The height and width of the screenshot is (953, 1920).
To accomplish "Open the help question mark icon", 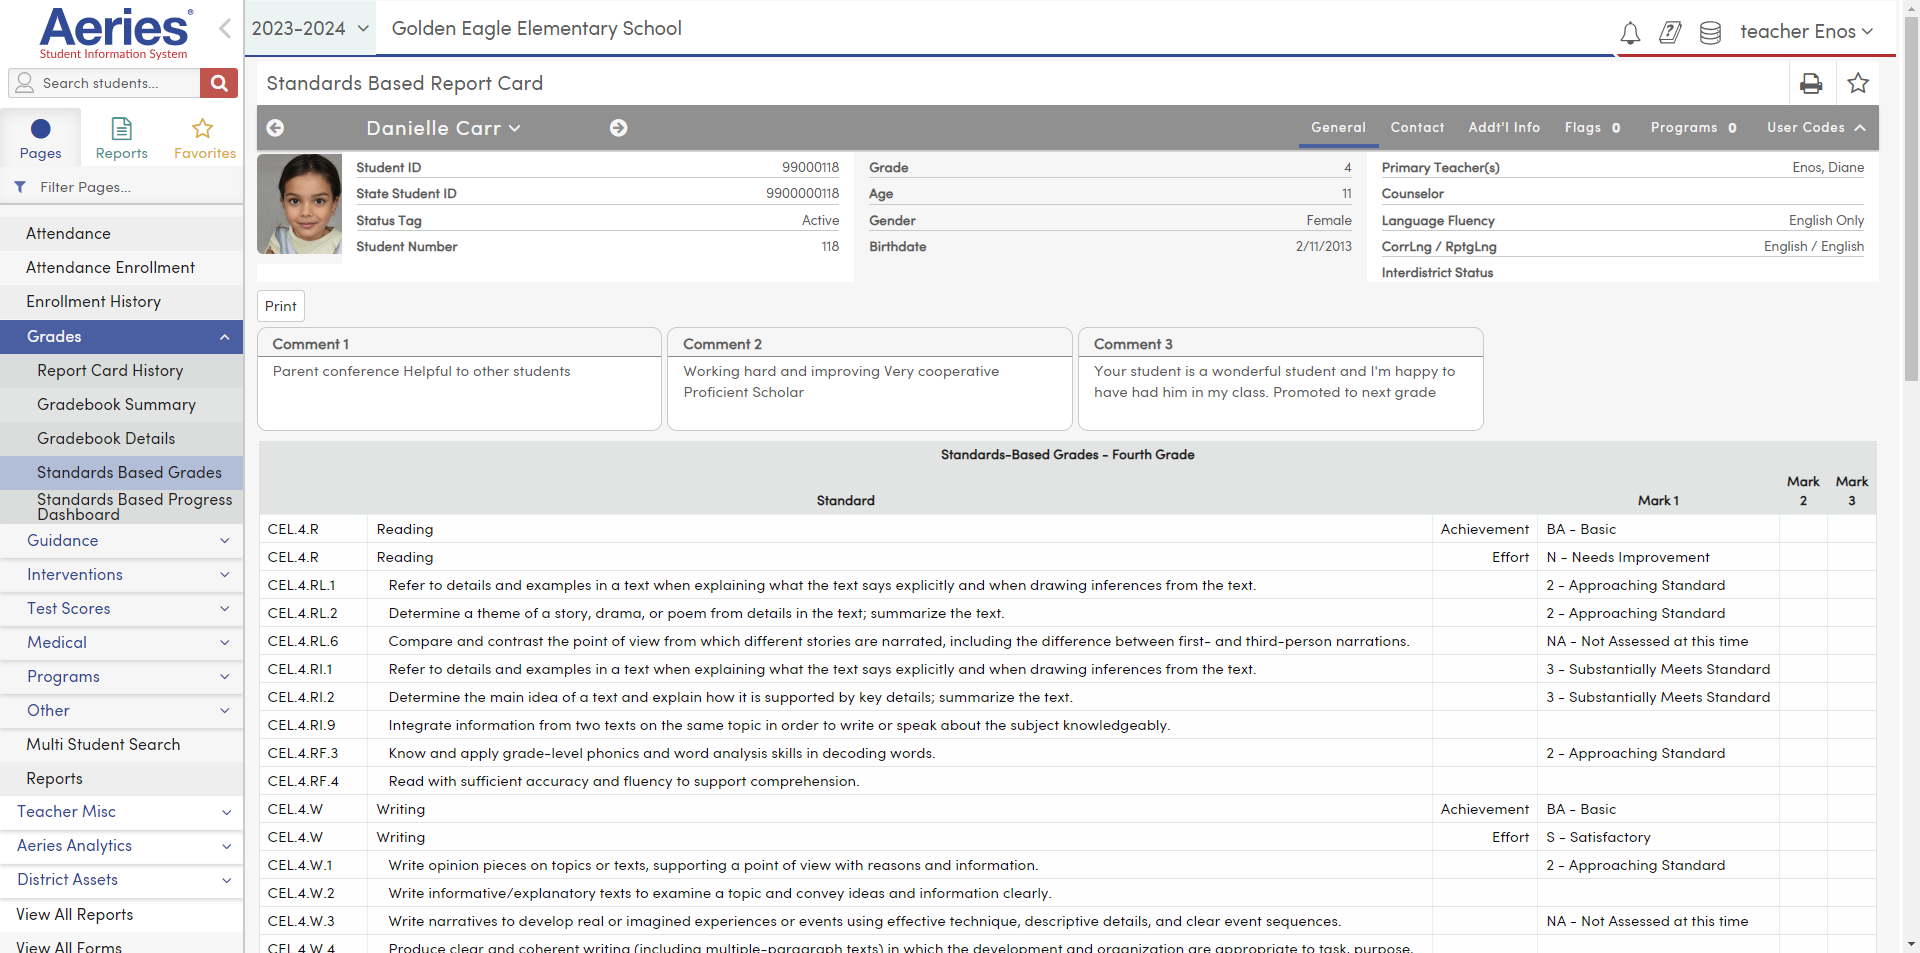I will pos(1670,33).
